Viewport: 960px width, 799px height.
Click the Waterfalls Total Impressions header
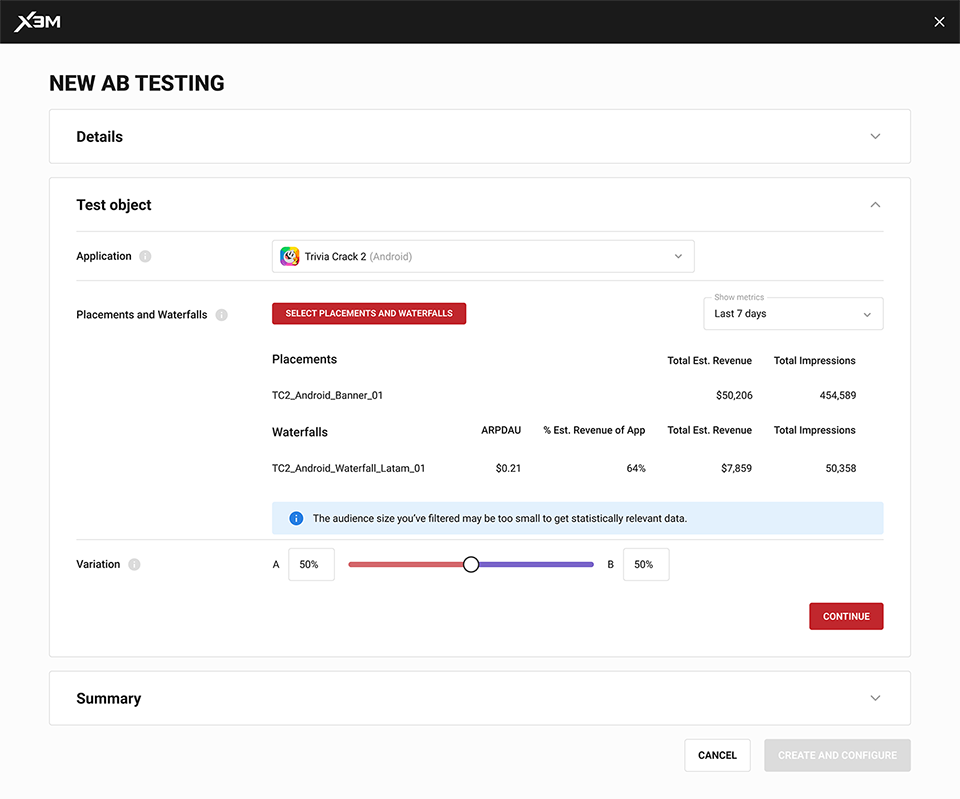click(x=814, y=430)
